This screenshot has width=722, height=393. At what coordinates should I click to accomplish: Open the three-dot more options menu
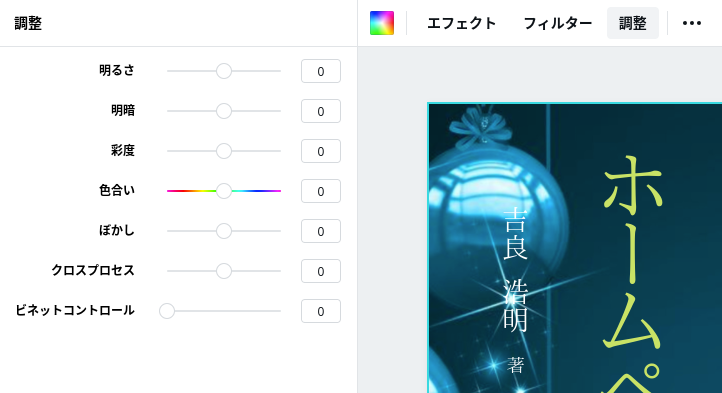(692, 23)
